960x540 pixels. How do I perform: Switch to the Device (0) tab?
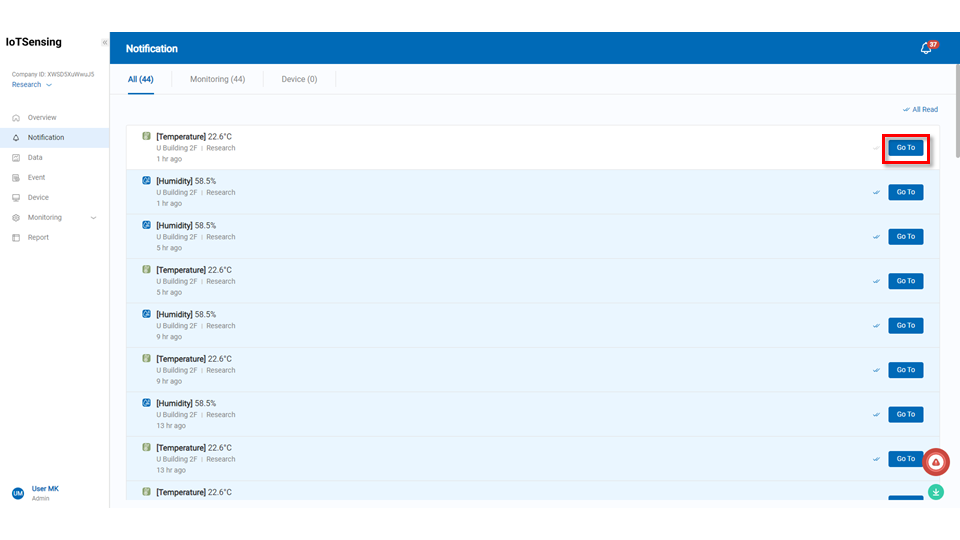click(x=299, y=79)
